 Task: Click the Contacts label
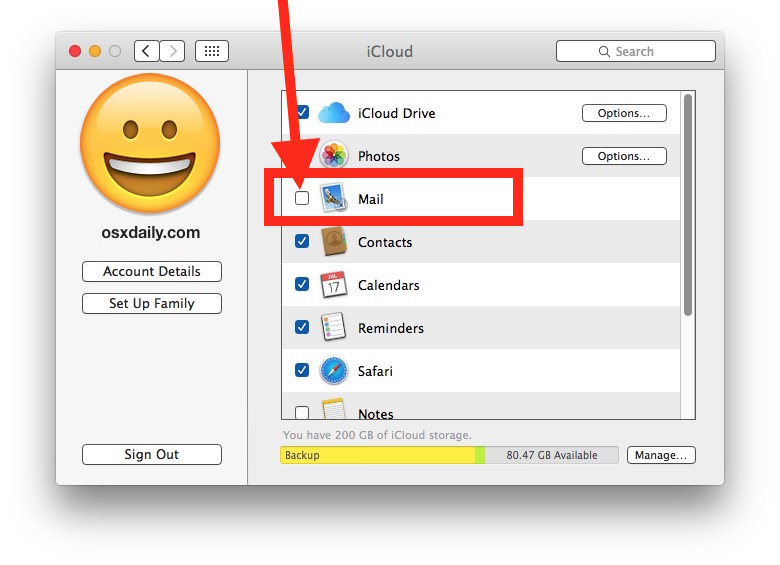[385, 242]
